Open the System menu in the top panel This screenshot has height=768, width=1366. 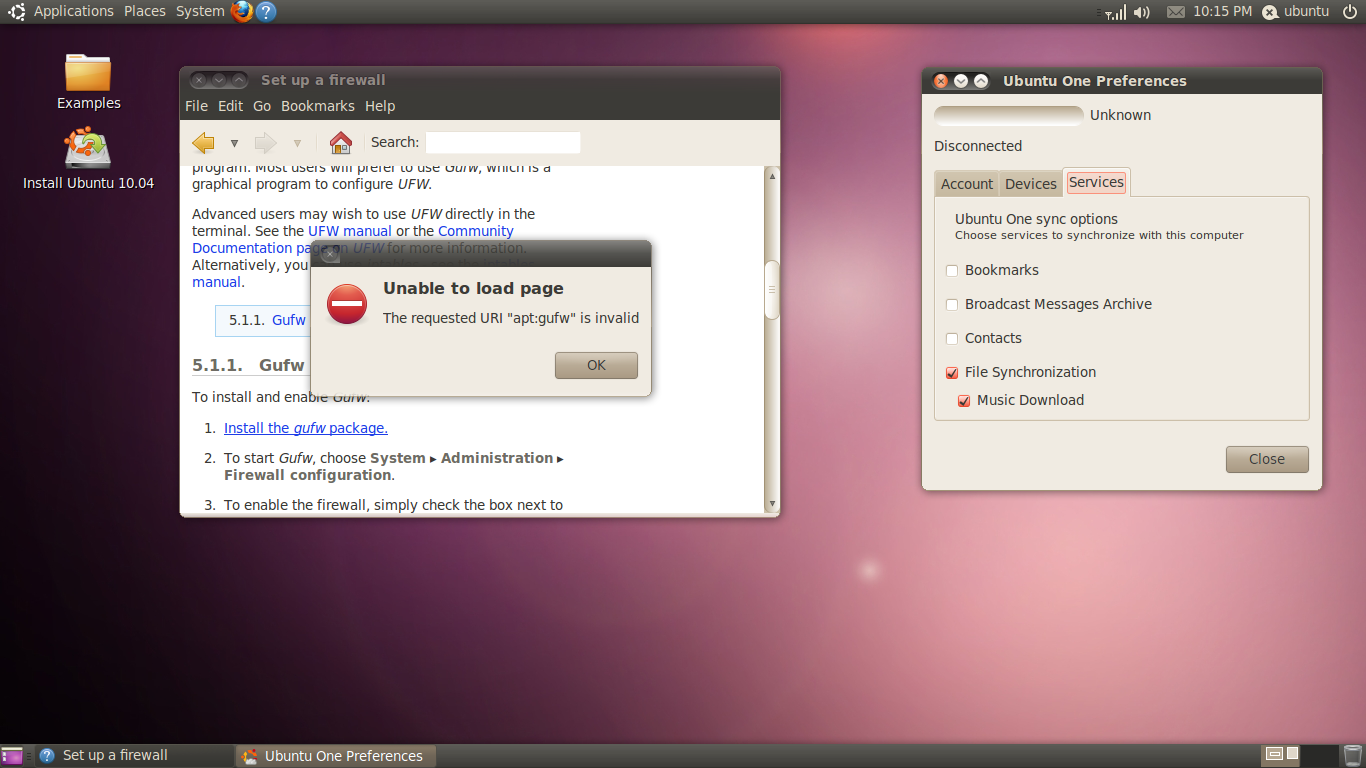click(200, 11)
